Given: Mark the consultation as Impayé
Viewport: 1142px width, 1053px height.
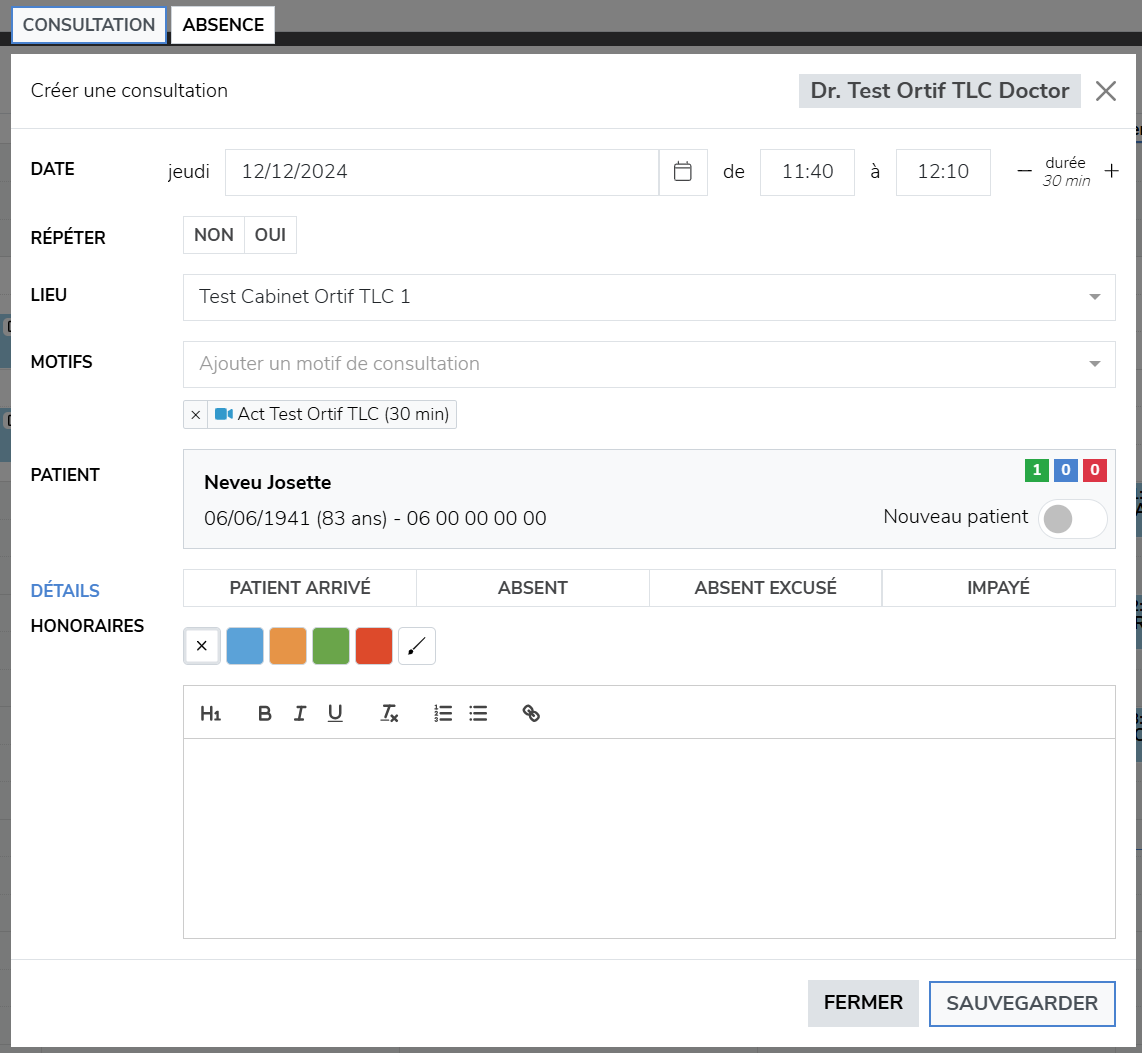Looking at the screenshot, I should click(x=999, y=588).
